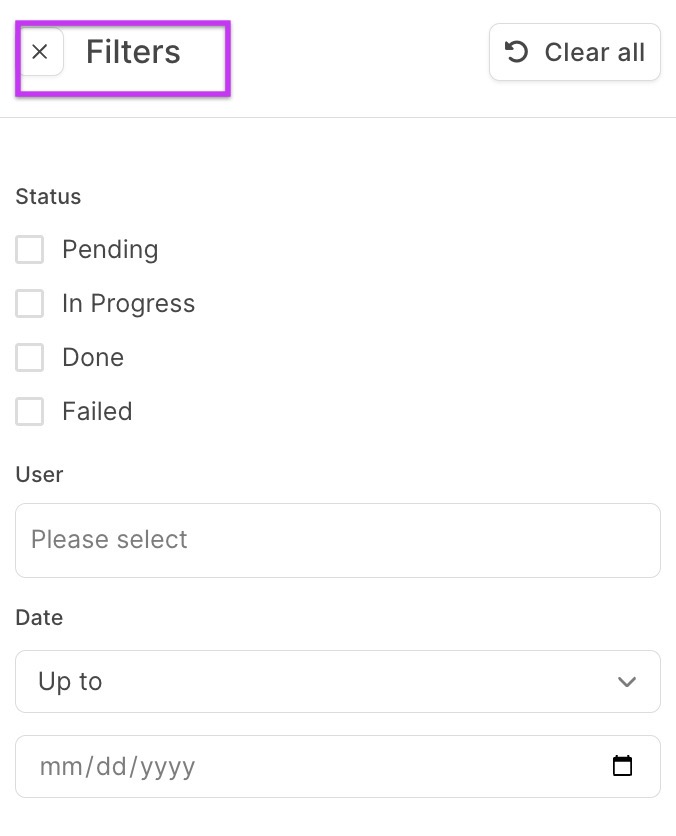Click the Status section label
Screen dimensions: 676x836
tap(48, 197)
